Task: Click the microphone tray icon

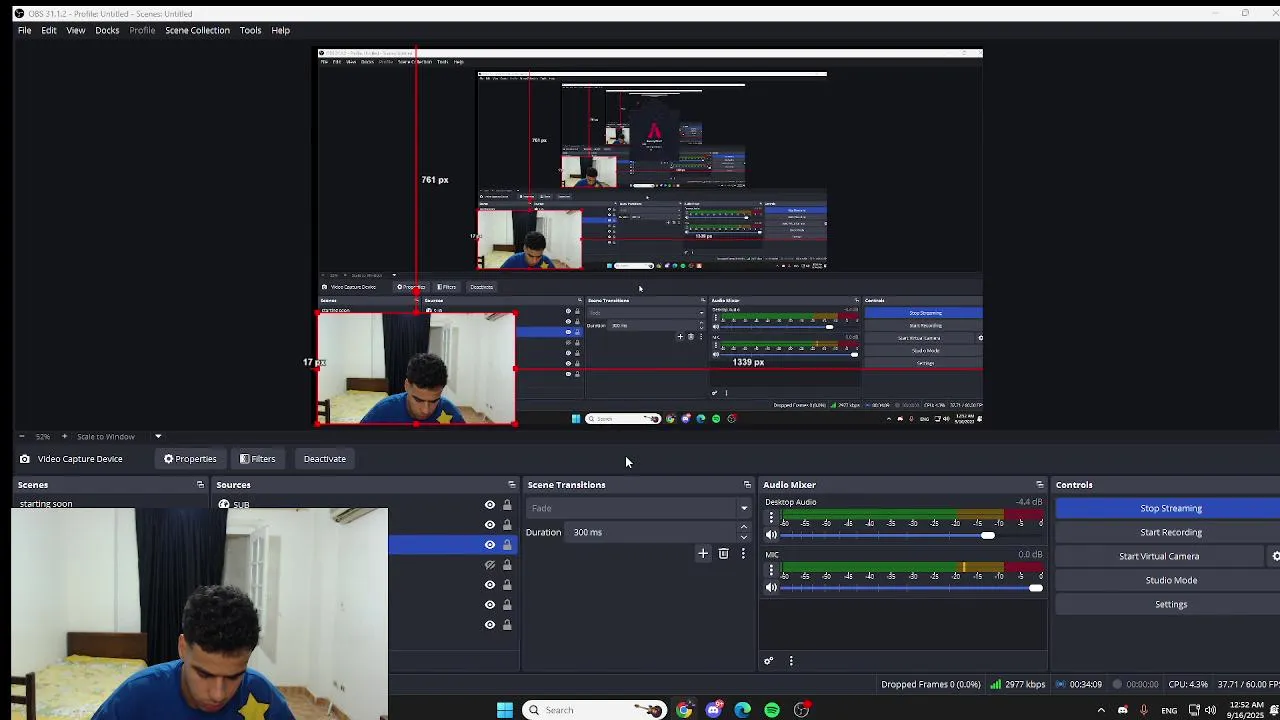Action: tap(1144, 710)
